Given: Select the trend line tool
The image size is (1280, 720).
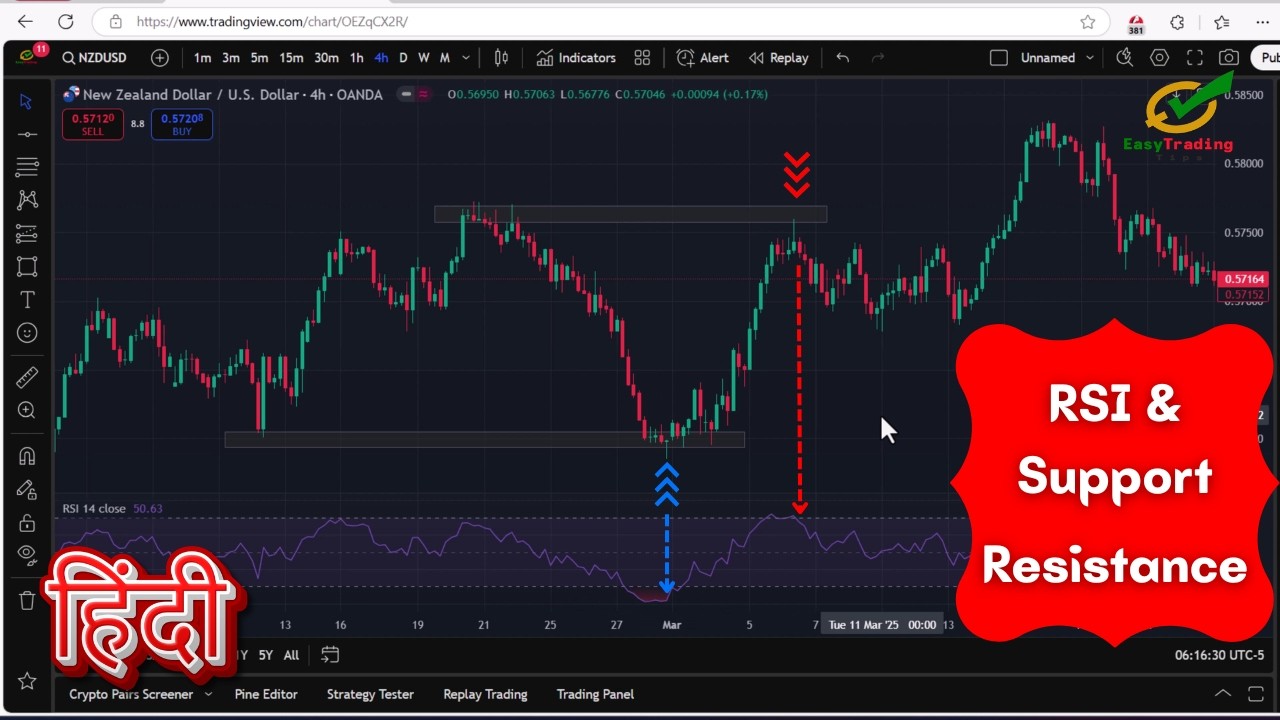Looking at the screenshot, I should coord(27,134).
